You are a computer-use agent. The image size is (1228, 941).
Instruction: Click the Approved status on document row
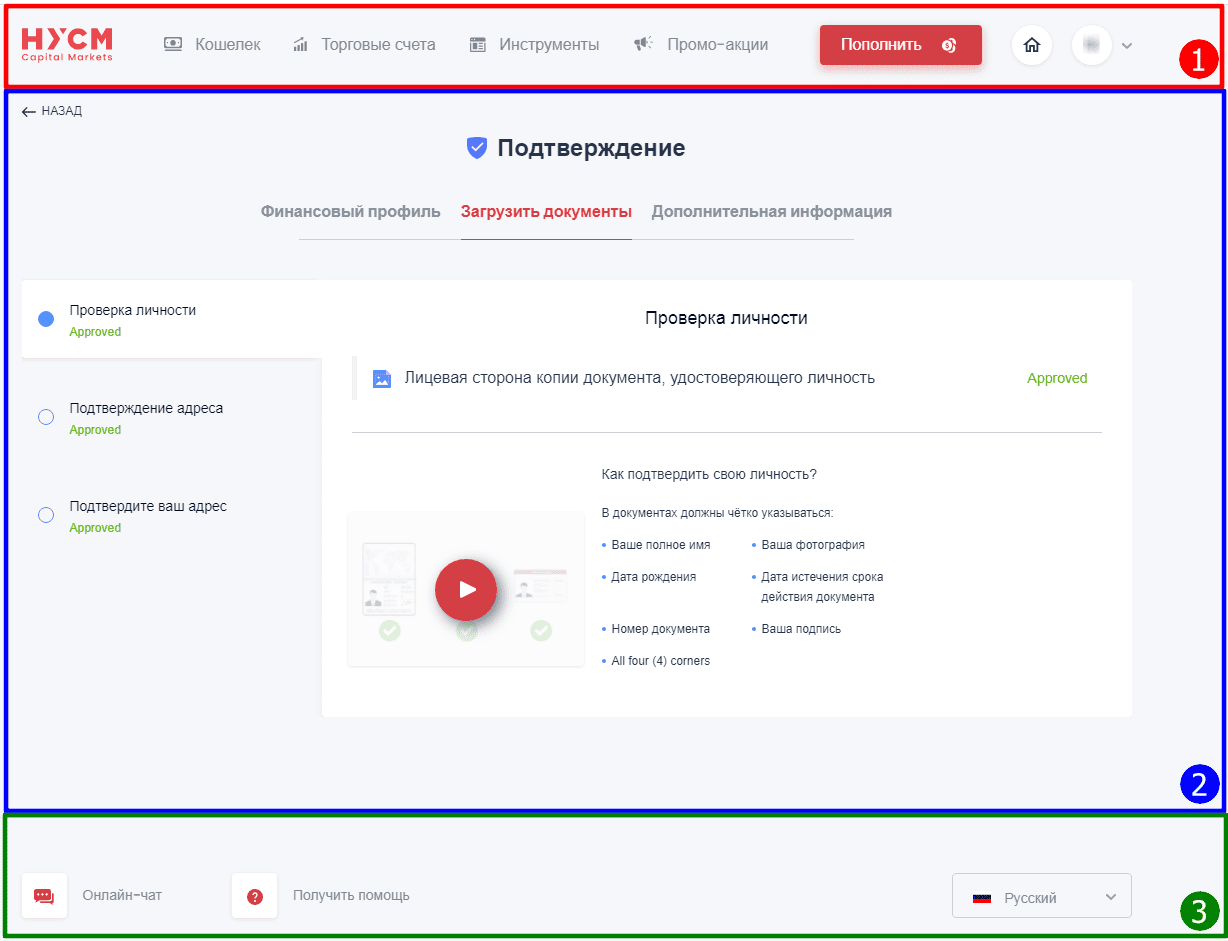[x=1057, y=378]
